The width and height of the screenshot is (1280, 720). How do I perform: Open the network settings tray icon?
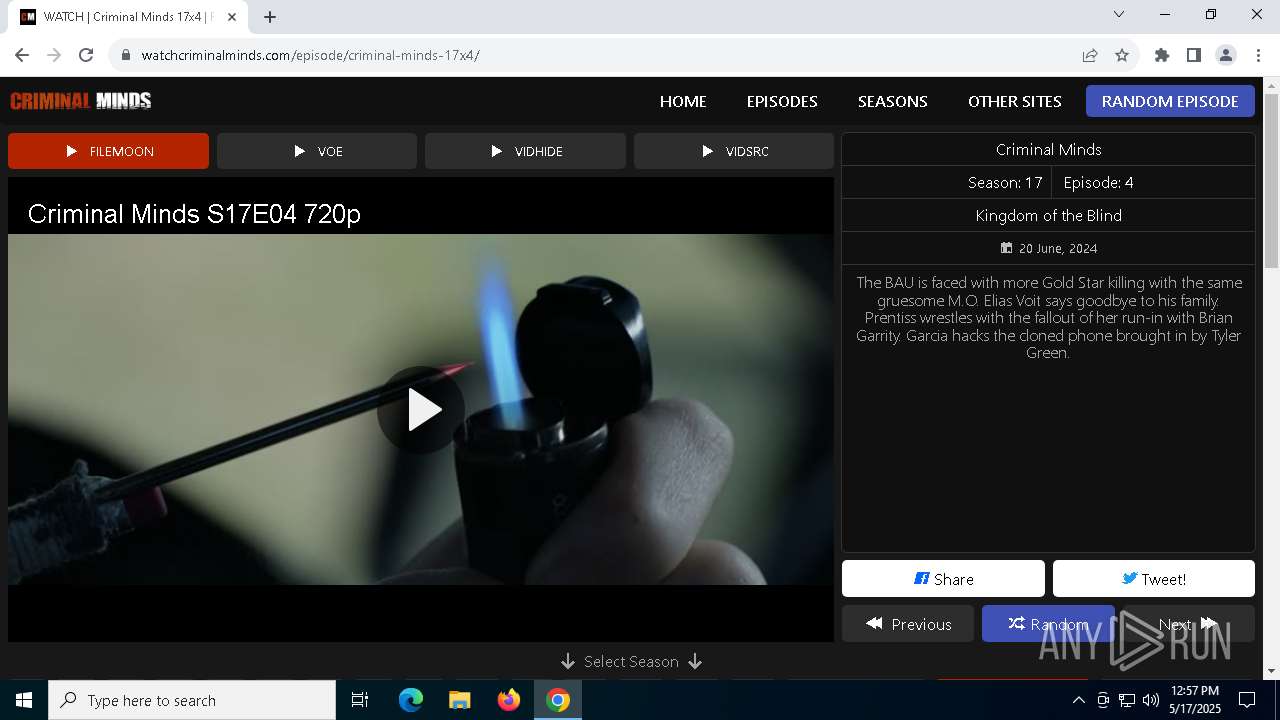[1127, 700]
